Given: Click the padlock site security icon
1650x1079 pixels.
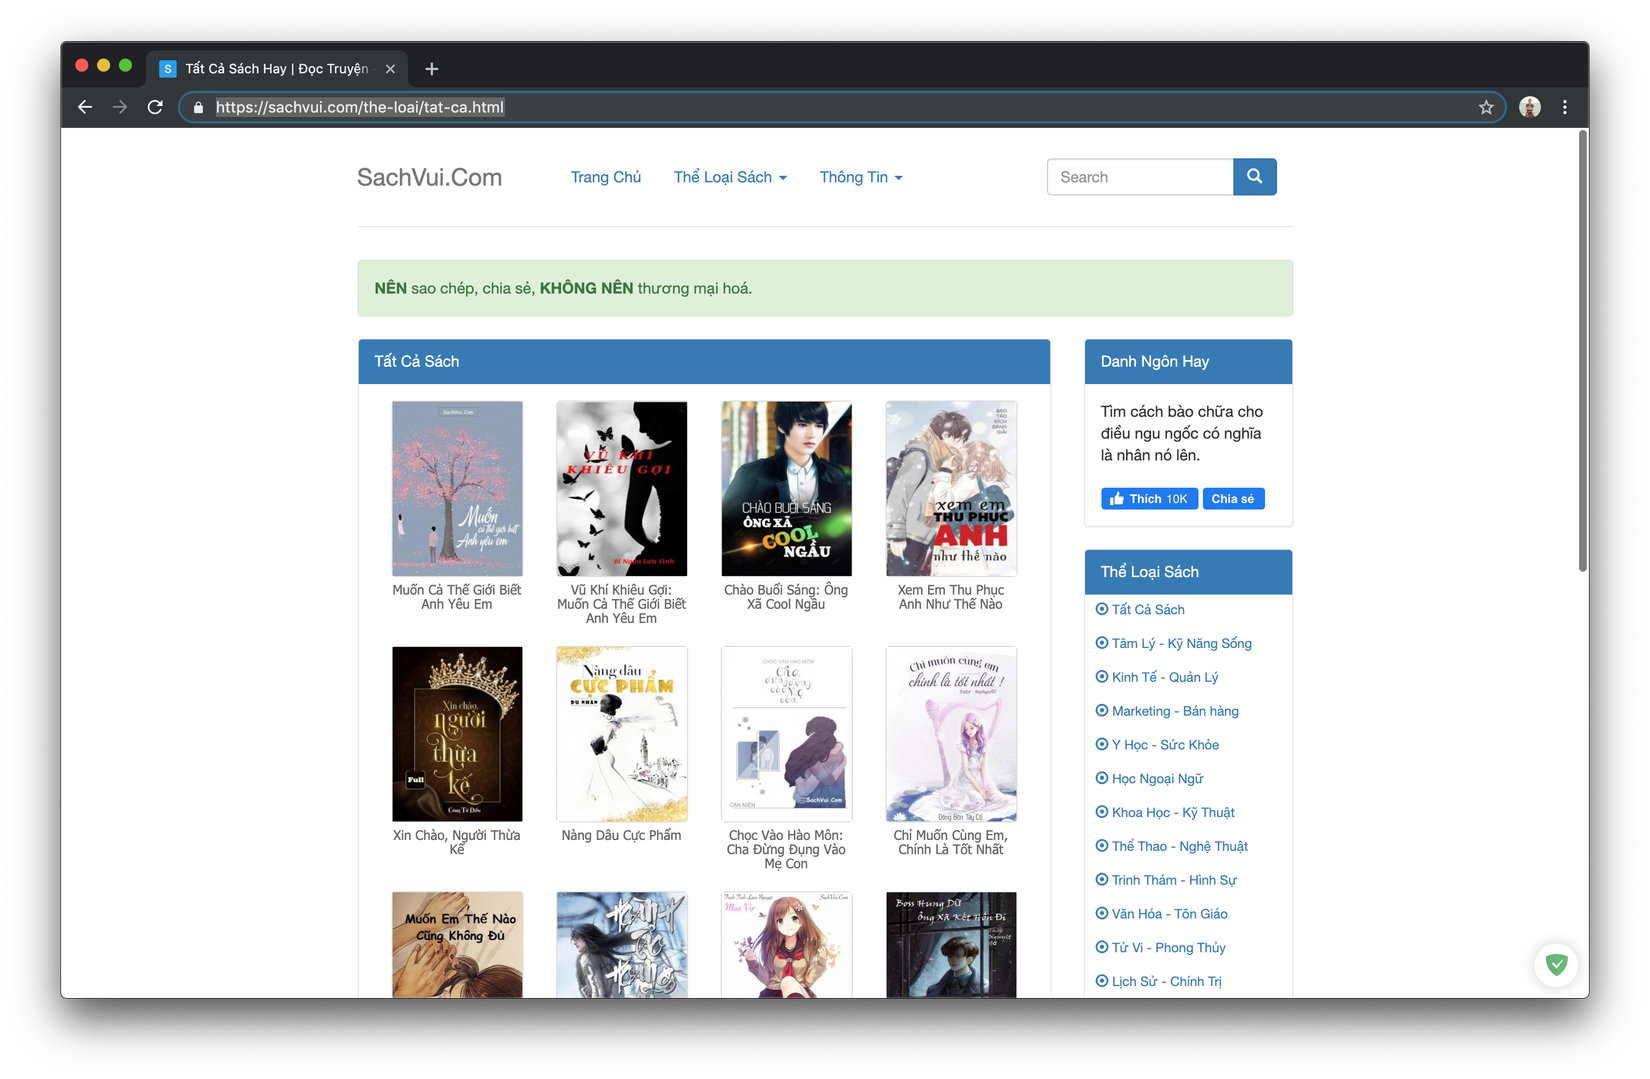Looking at the screenshot, I should [198, 108].
